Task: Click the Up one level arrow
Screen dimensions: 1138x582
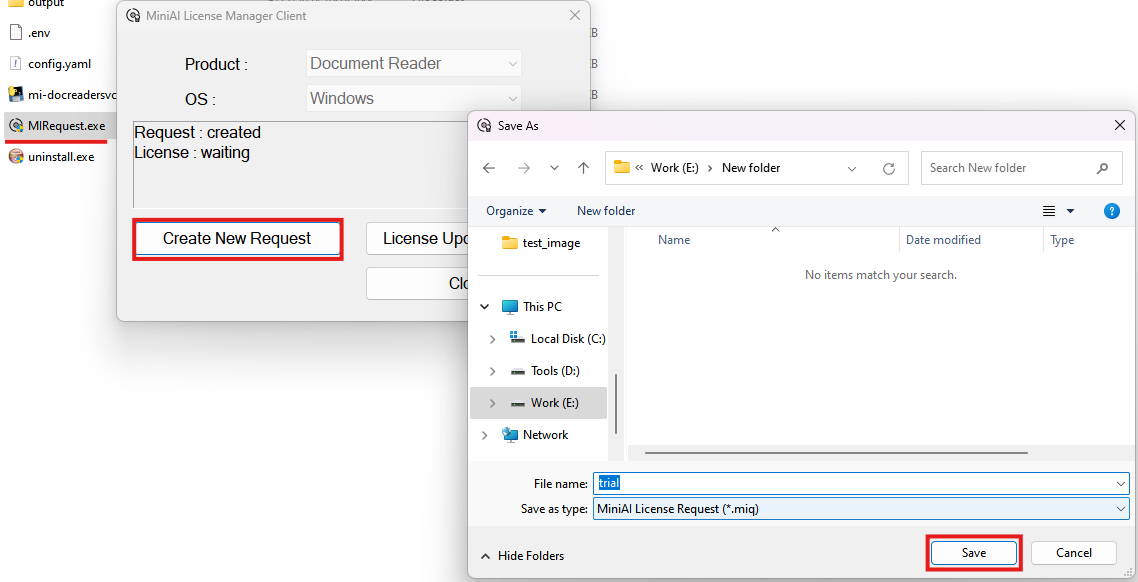Action: 584,168
